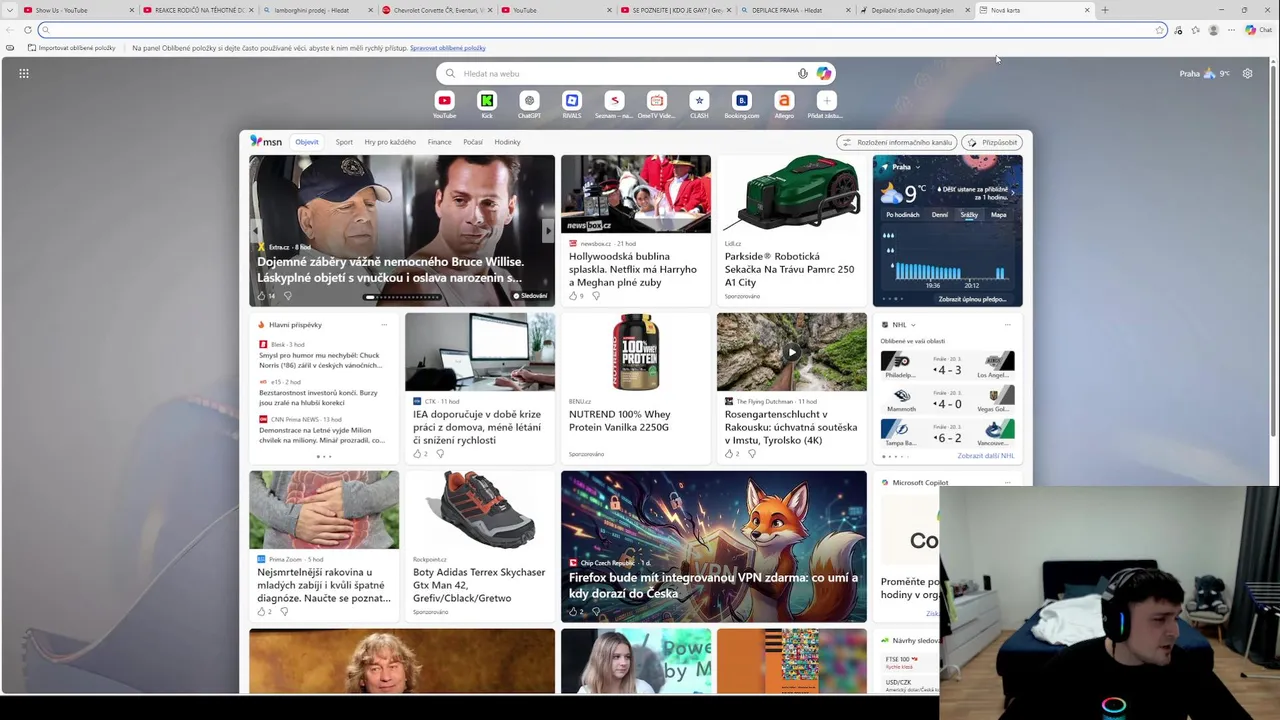Play the Rosengartenschlucht video thumbnail

[x=792, y=352]
